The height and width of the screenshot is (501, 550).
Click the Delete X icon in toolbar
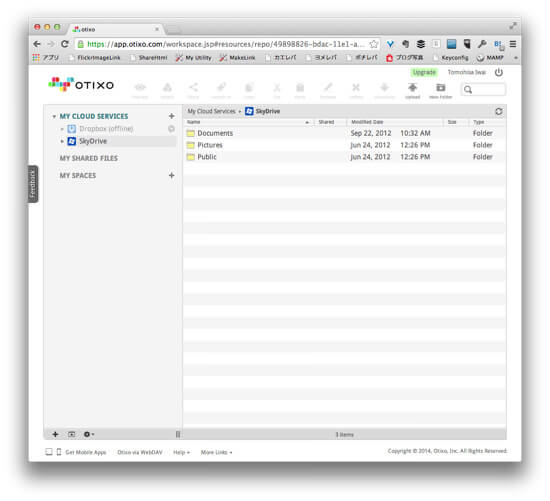(x=356, y=87)
